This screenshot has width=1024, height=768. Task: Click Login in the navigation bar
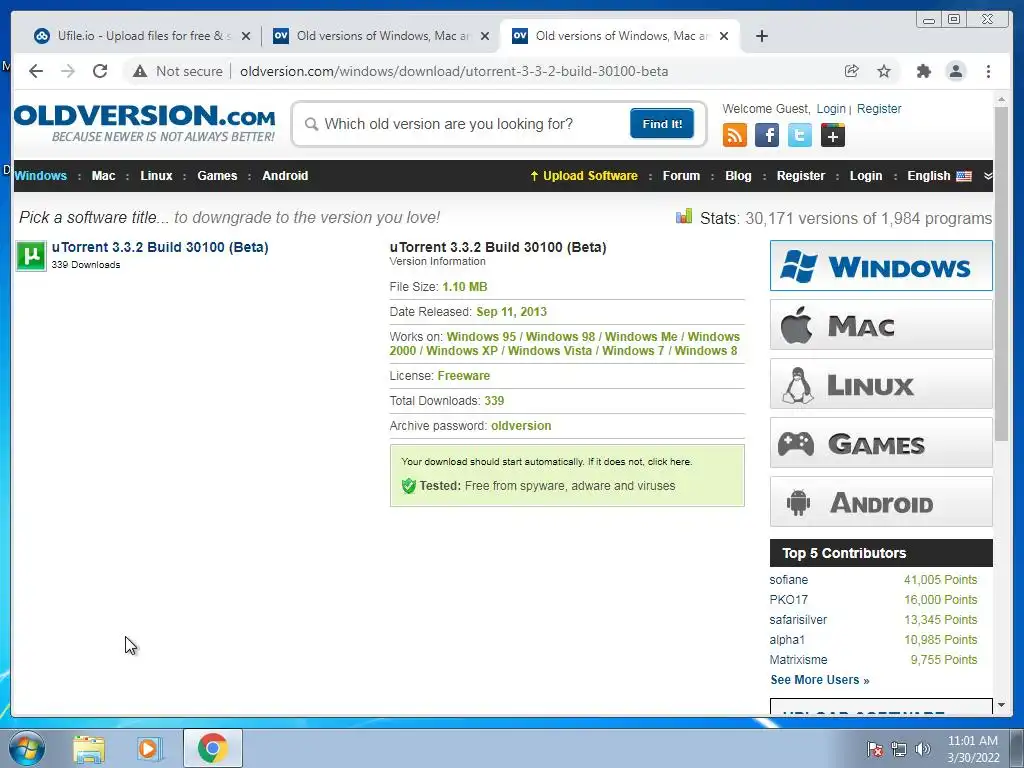tap(866, 176)
